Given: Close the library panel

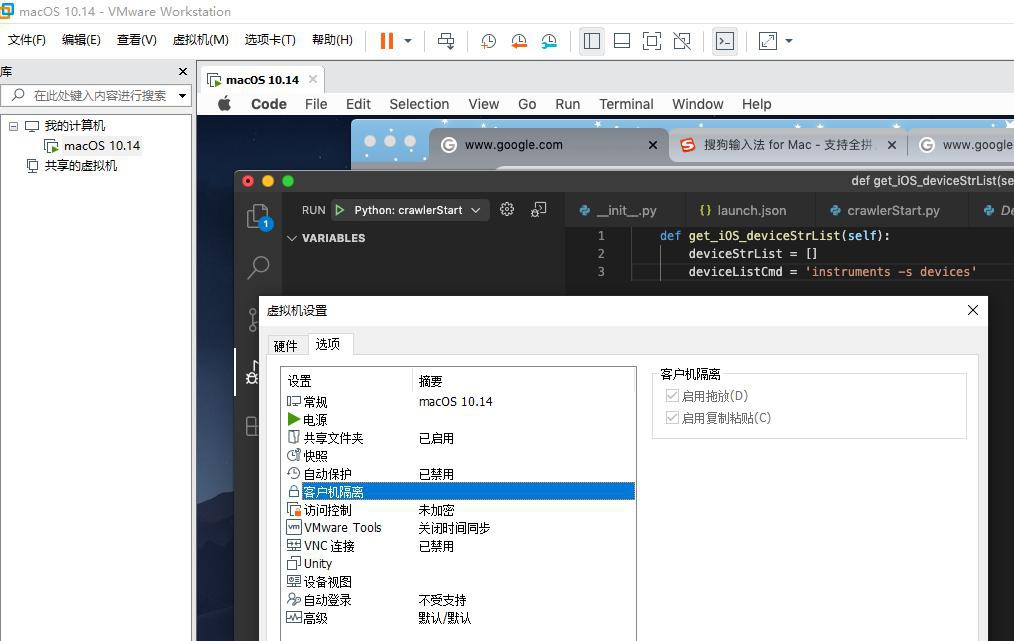Looking at the screenshot, I should (183, 71).
